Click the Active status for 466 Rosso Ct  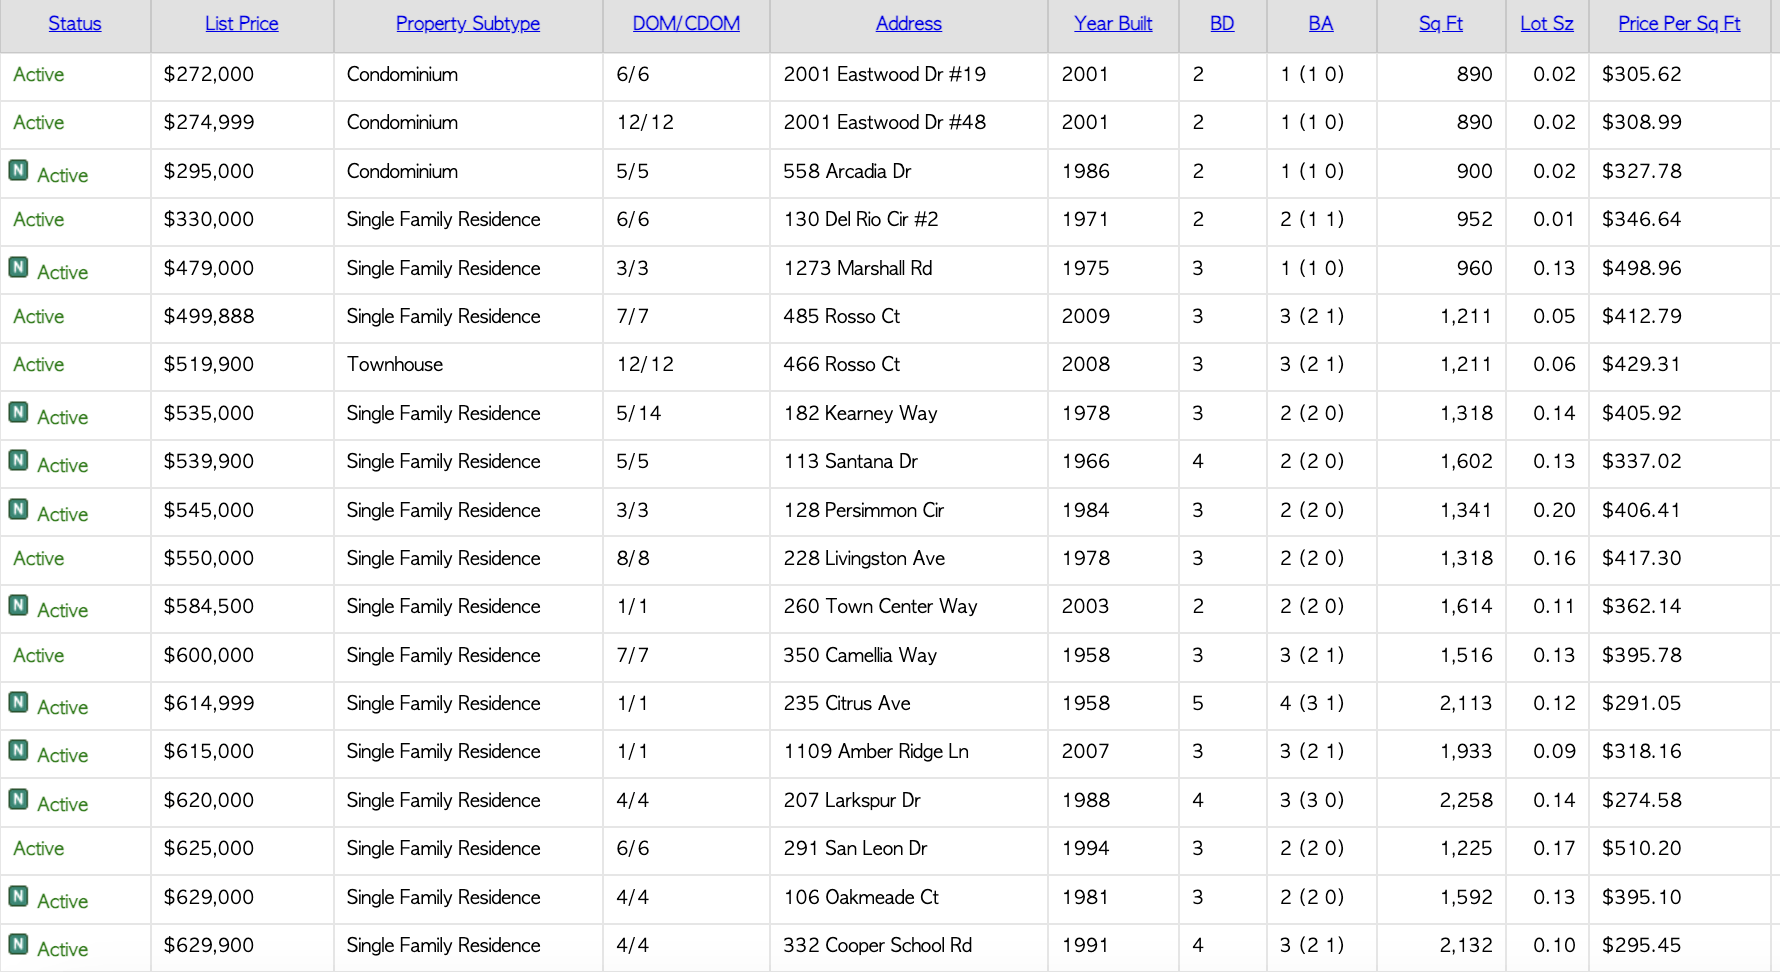click(39, 365)
